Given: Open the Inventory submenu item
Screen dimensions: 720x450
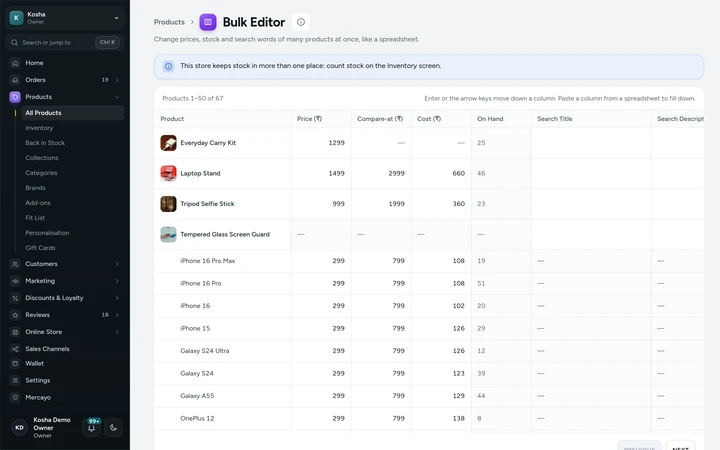Looking at the screenshot, I should click(73, 128).
